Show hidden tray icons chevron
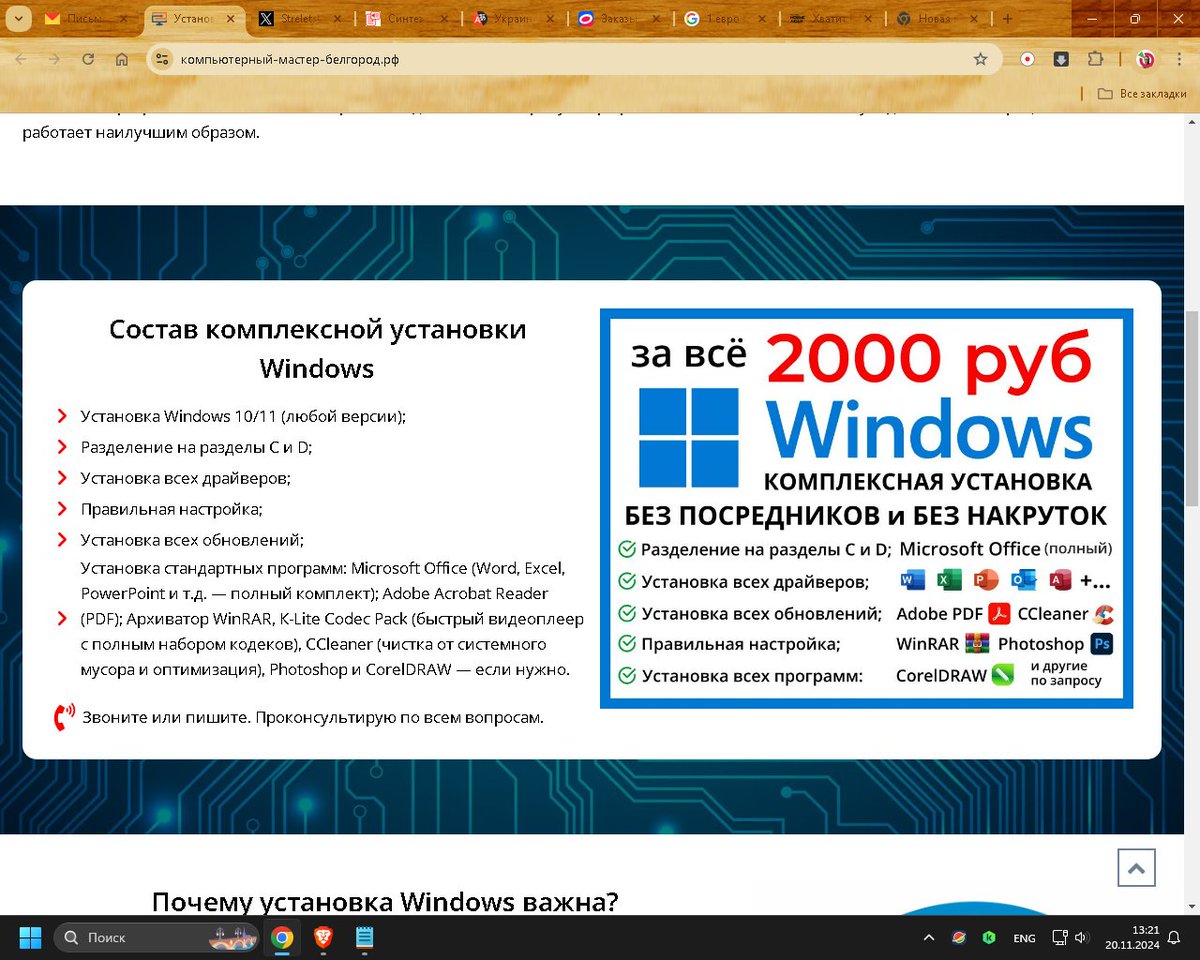The height and width of the screenshot is (960, 1200). (x=929, y=938)
